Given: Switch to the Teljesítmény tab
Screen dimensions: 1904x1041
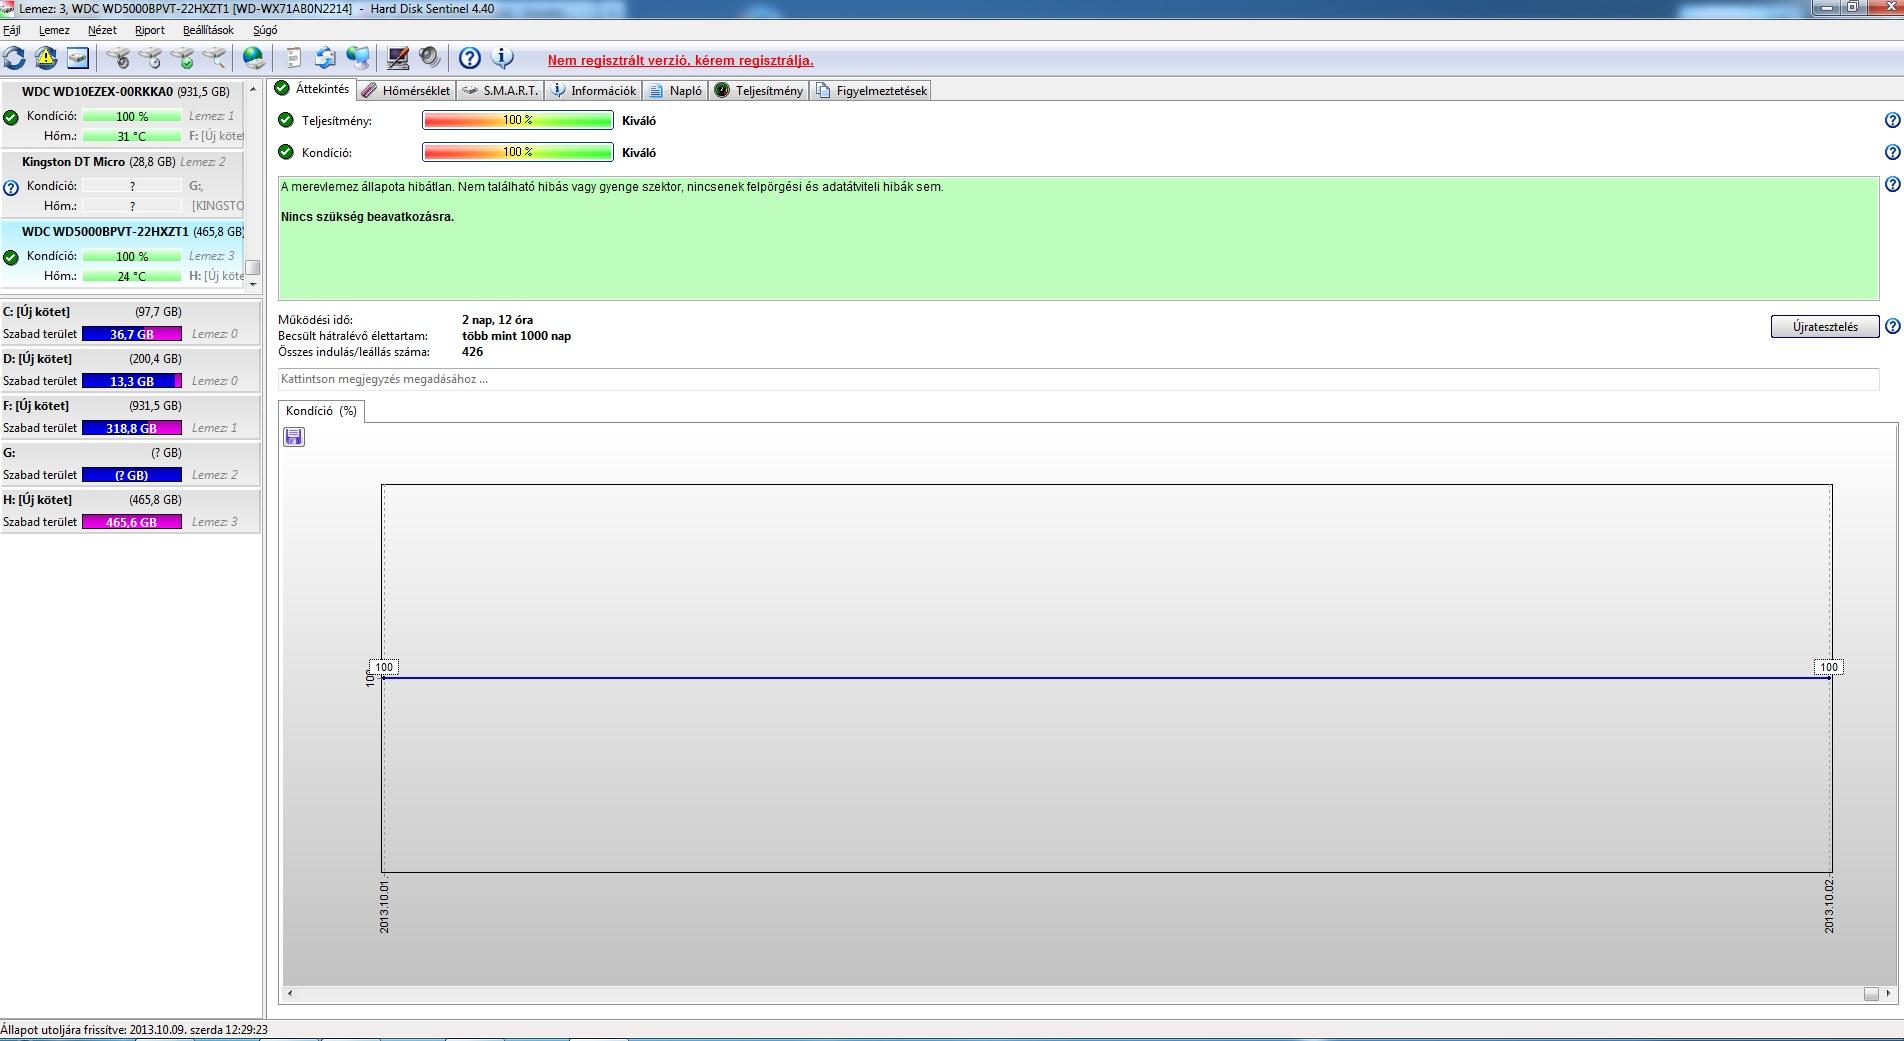Looking at the screenshot, I should [759, 91].
